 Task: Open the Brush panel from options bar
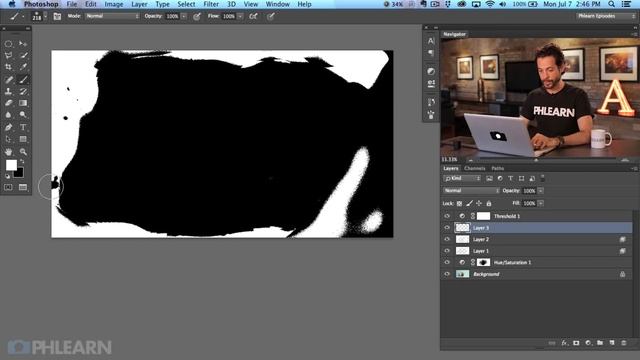tap(57, 16)
